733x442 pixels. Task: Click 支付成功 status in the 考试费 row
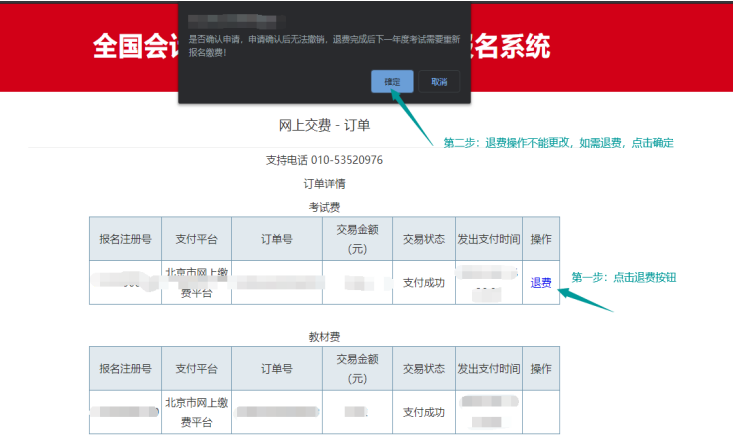point(423,283)
